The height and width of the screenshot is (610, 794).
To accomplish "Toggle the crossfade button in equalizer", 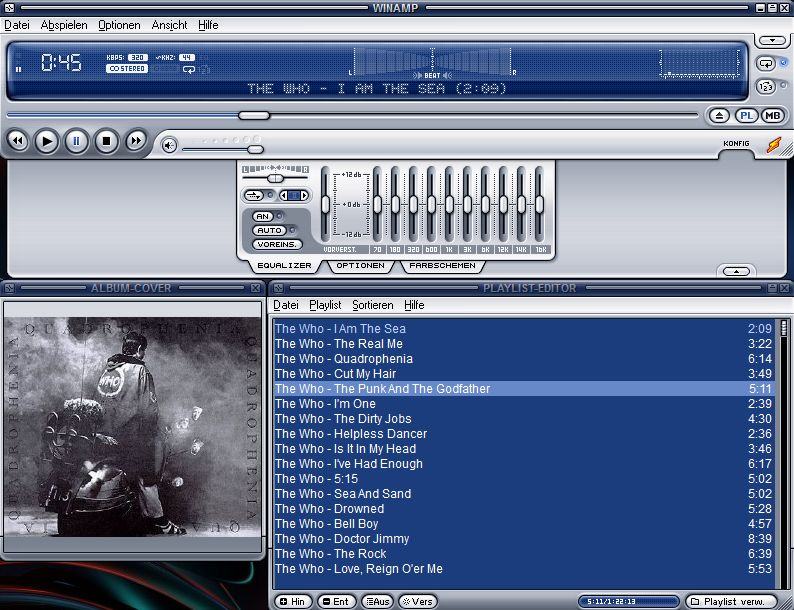I will [x=253, y=195].
